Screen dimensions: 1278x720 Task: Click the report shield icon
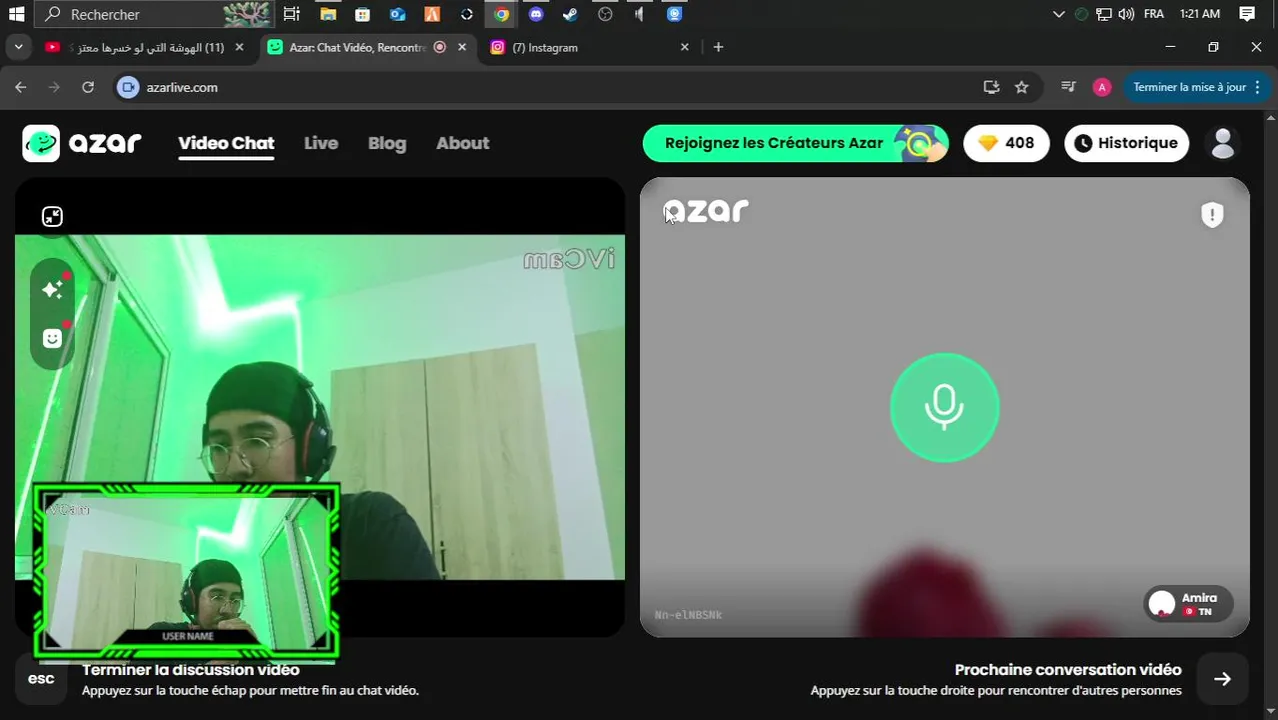pos(1212,214)
